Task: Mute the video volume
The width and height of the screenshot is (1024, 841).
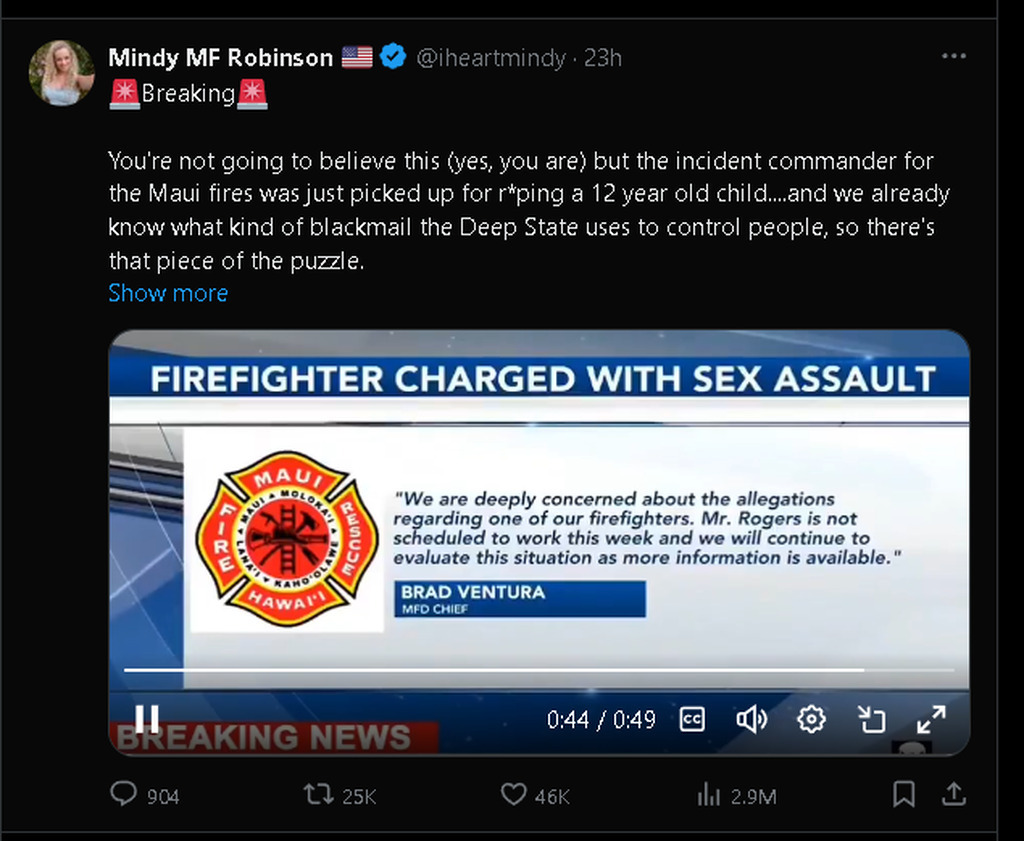Action: 751,719
